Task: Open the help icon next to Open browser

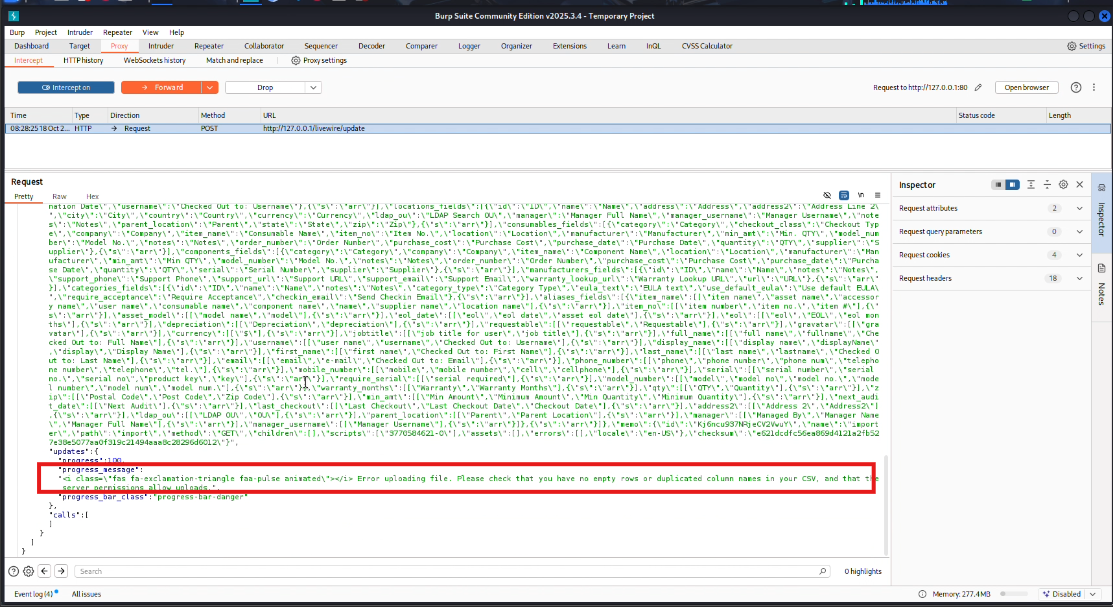Action: pyautogui.click(x=1076, y=87)
